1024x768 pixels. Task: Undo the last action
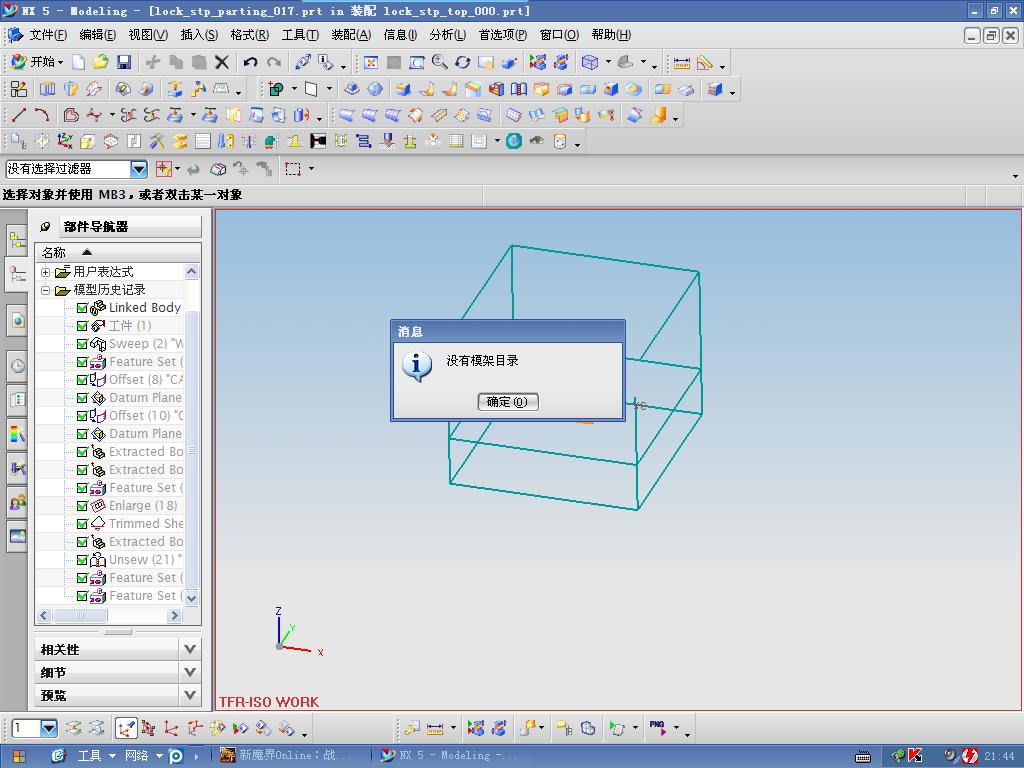250,62
